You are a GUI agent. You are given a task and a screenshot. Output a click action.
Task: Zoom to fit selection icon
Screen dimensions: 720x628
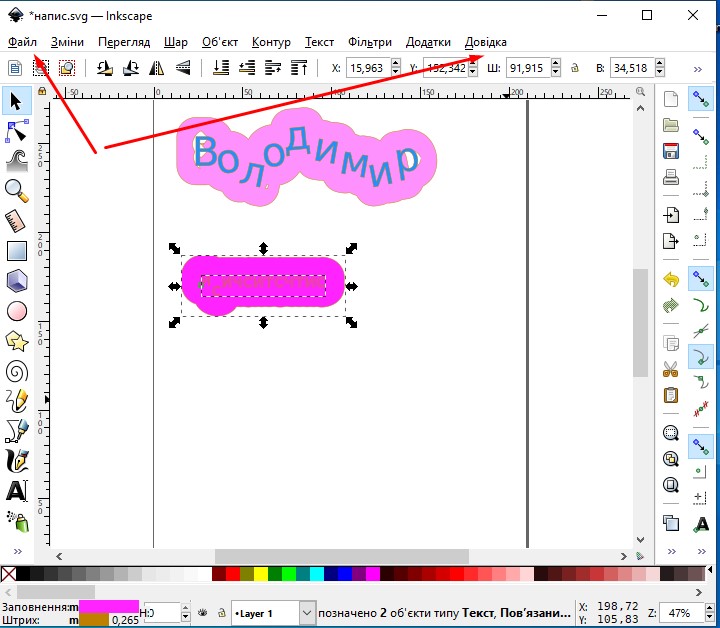pos(671,432)
